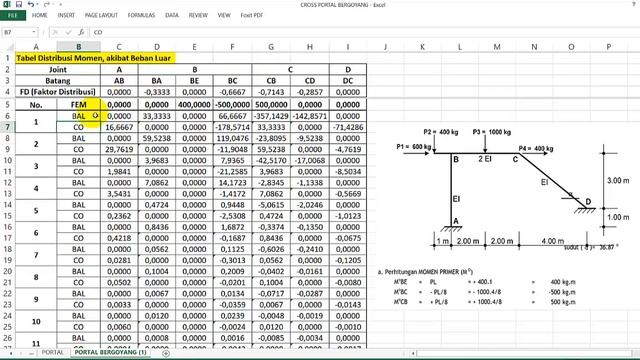The width and height of the screenshot is (640, 360).
Task: Switch to the HOME ribbon tab
Action: click(40, 15)
